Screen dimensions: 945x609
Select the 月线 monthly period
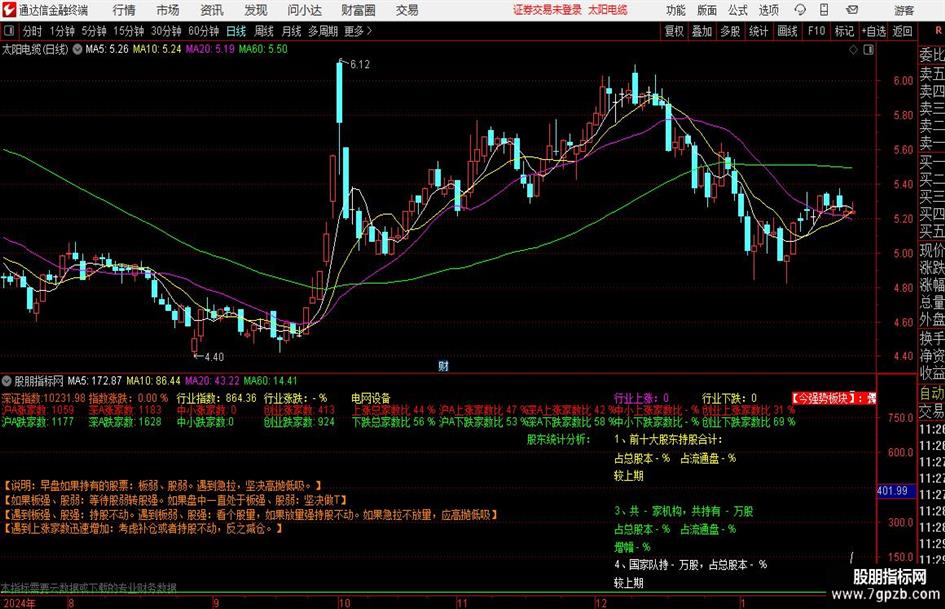coord(291,31)
